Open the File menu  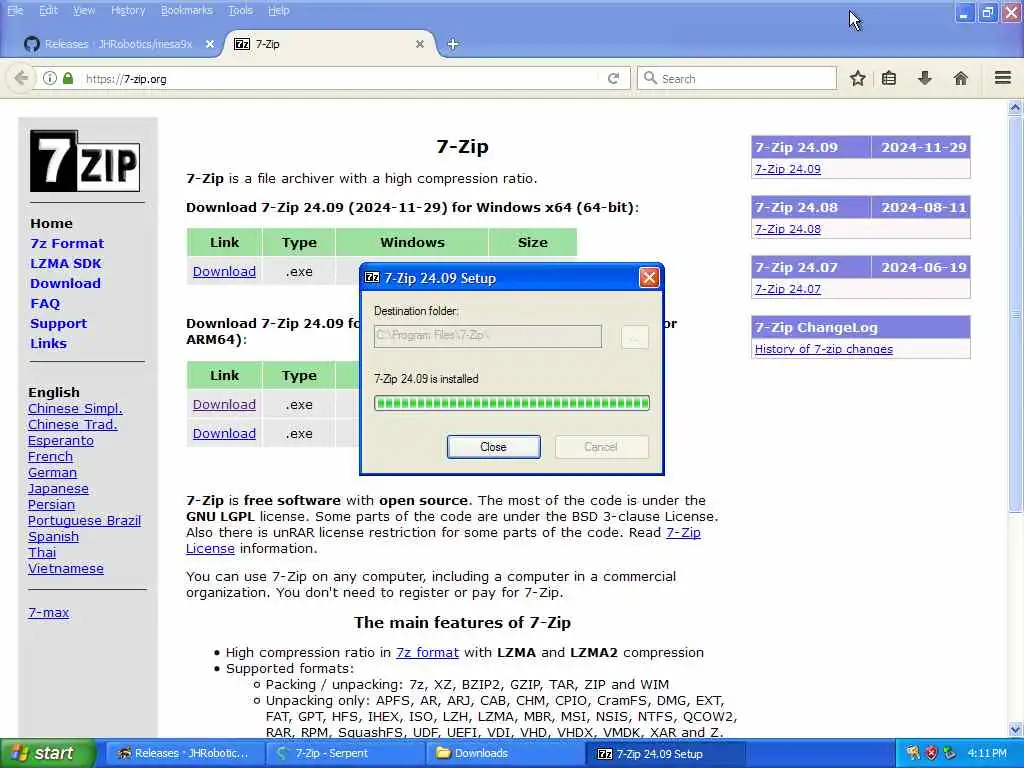(15, 10)
